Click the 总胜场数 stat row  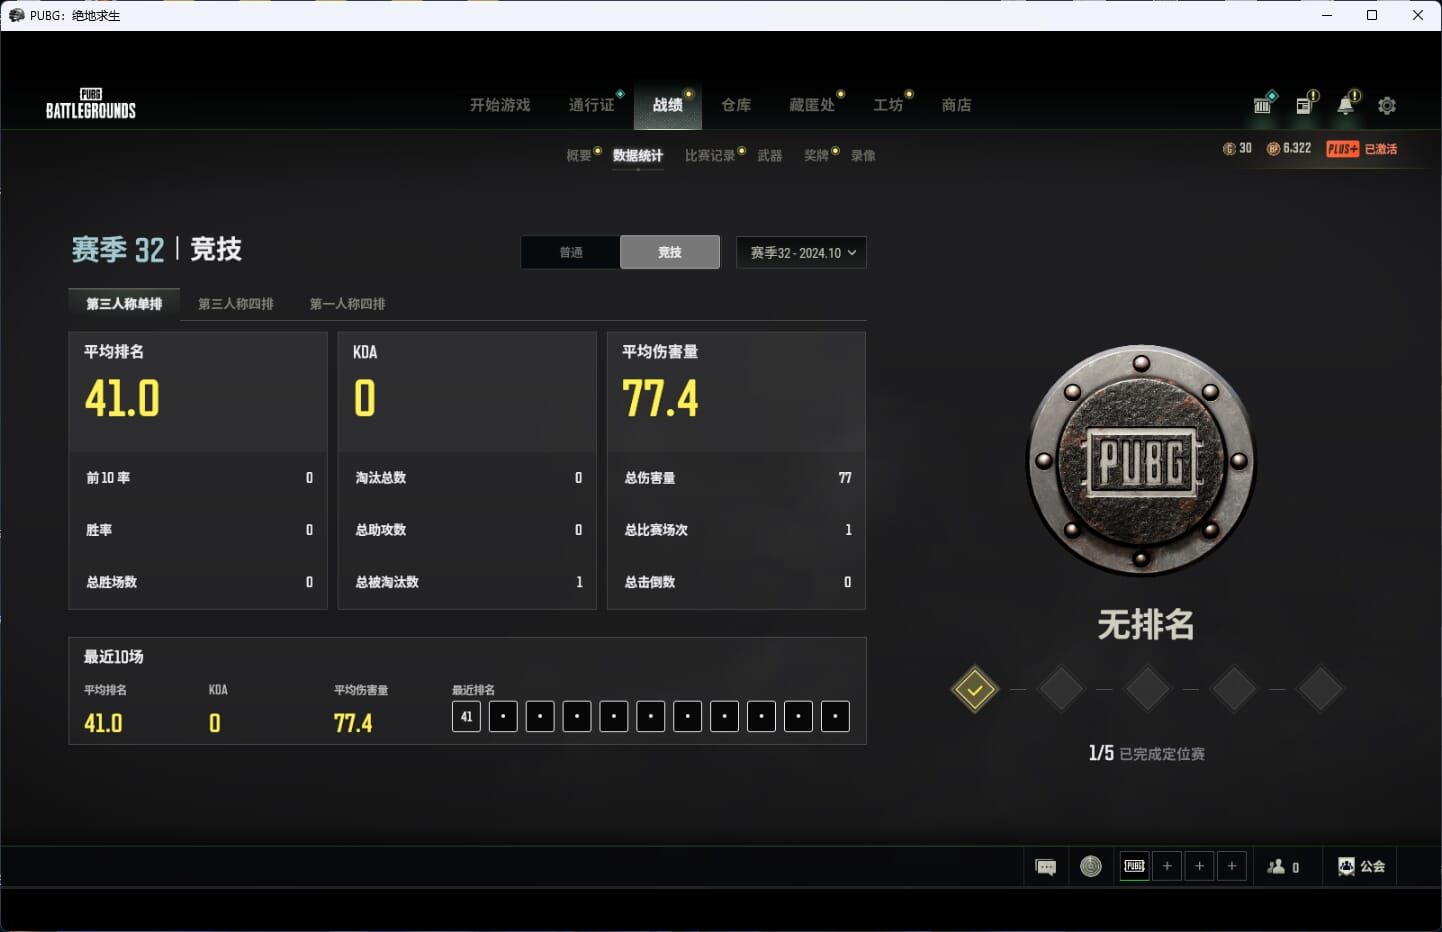(198, 582)
